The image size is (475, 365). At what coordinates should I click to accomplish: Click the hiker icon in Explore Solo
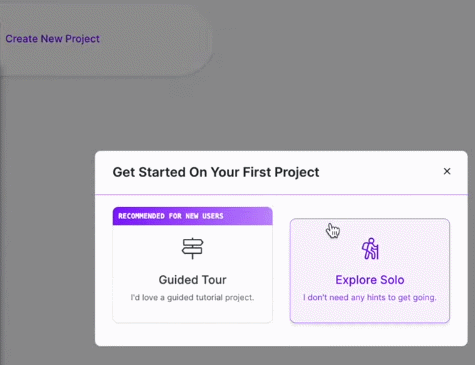(370, 248)
